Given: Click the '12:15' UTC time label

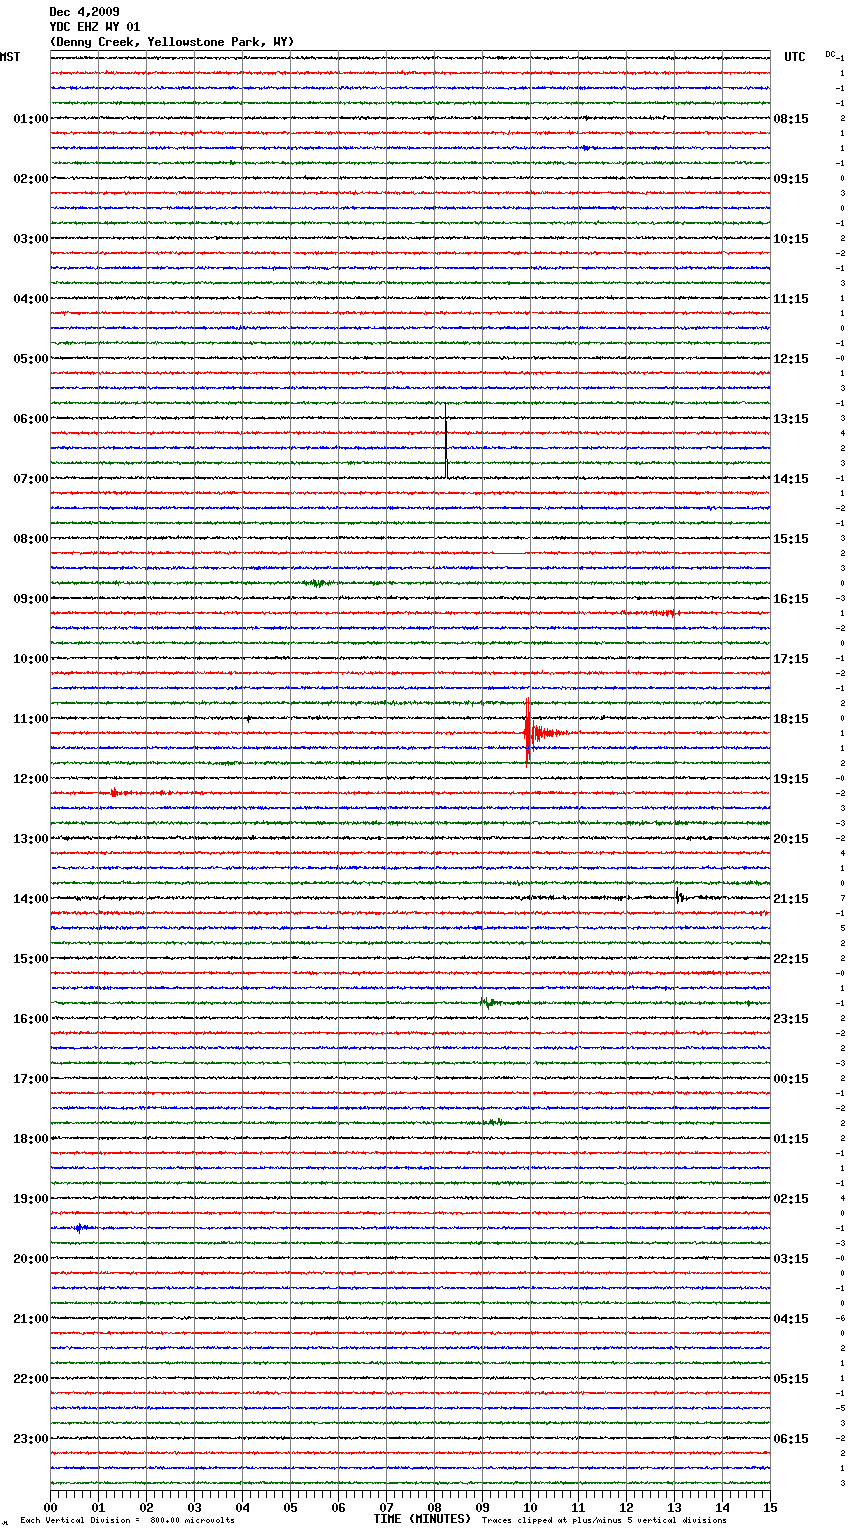Looking at the screenshot, I should coord(791,359).
